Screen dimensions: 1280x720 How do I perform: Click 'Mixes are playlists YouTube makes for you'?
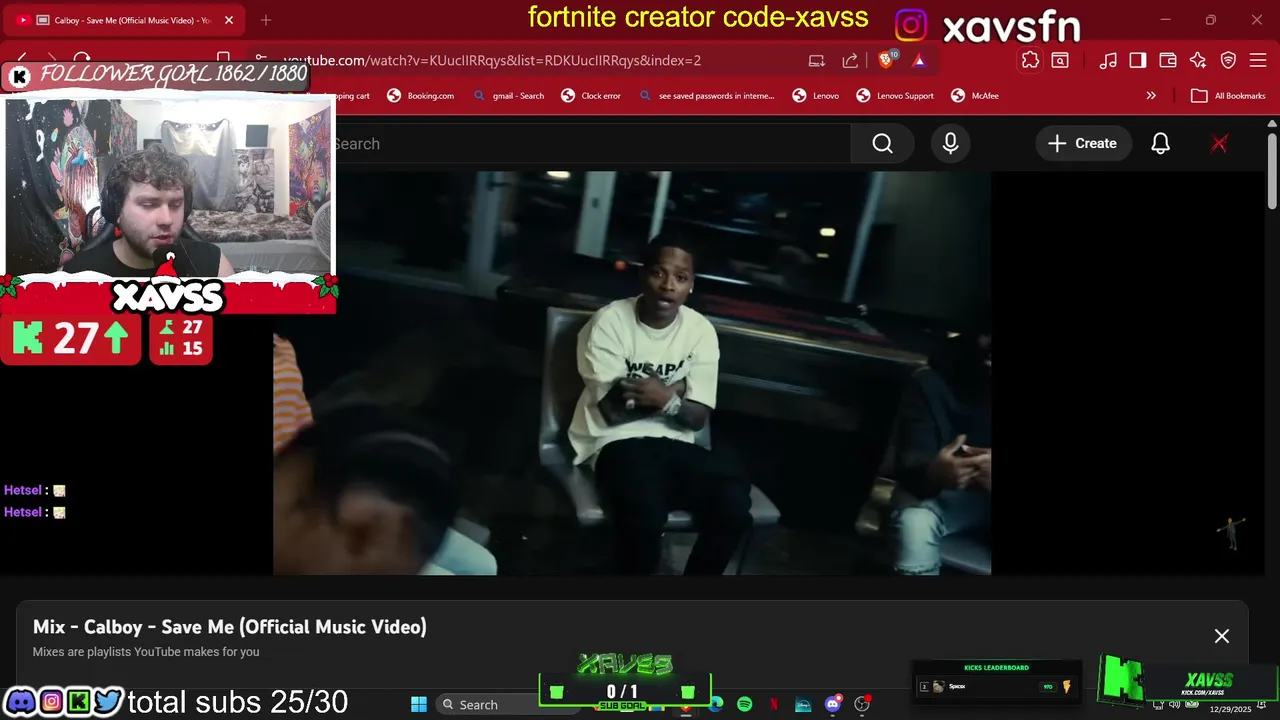(146, 652)
